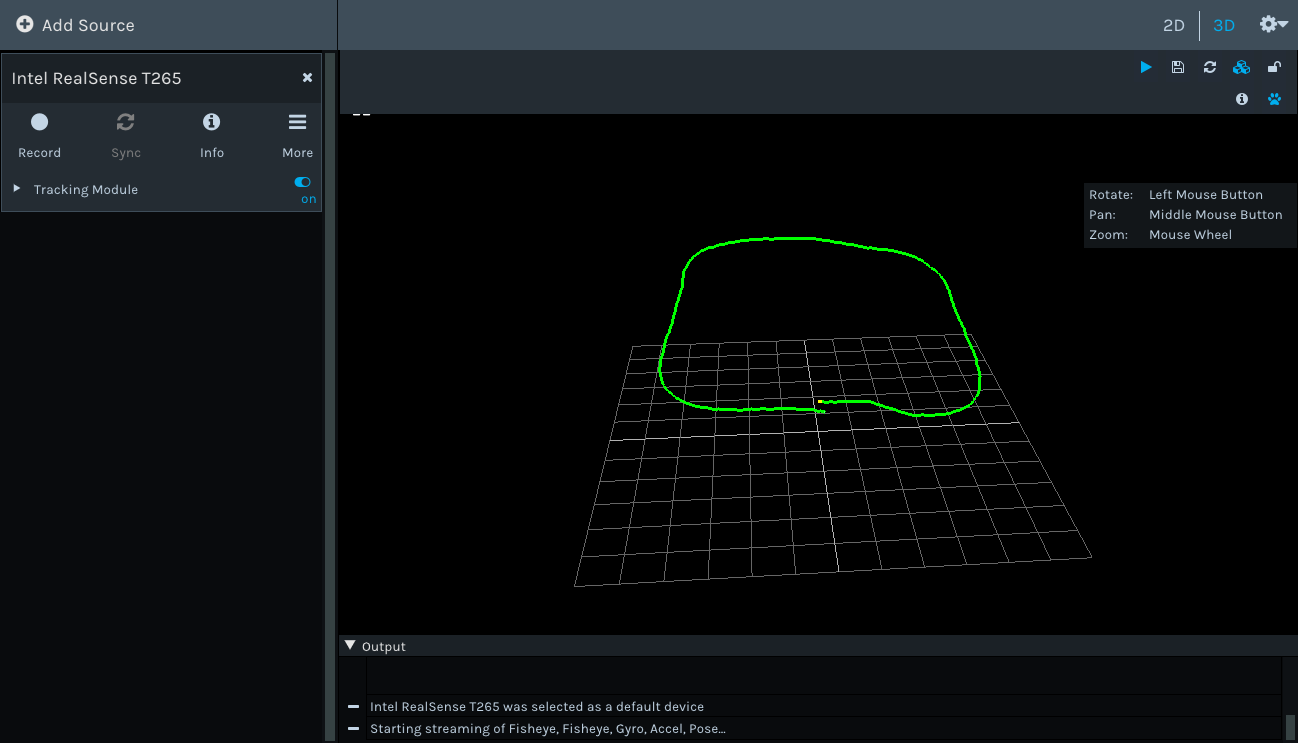Screen dimensions: 1298x743
Task: Reset the 3D viewport camera
Action: pos(1209,66)
